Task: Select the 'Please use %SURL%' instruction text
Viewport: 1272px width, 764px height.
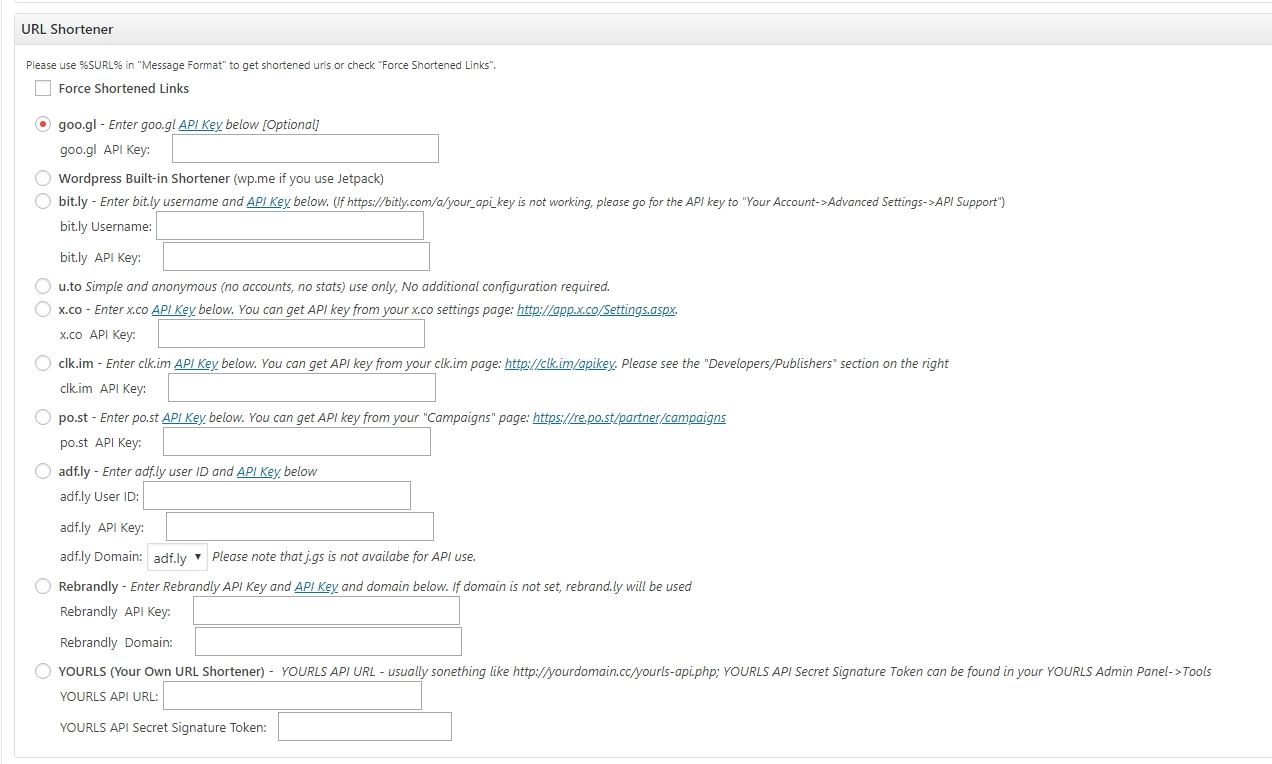Action: (x=261, y=65)
